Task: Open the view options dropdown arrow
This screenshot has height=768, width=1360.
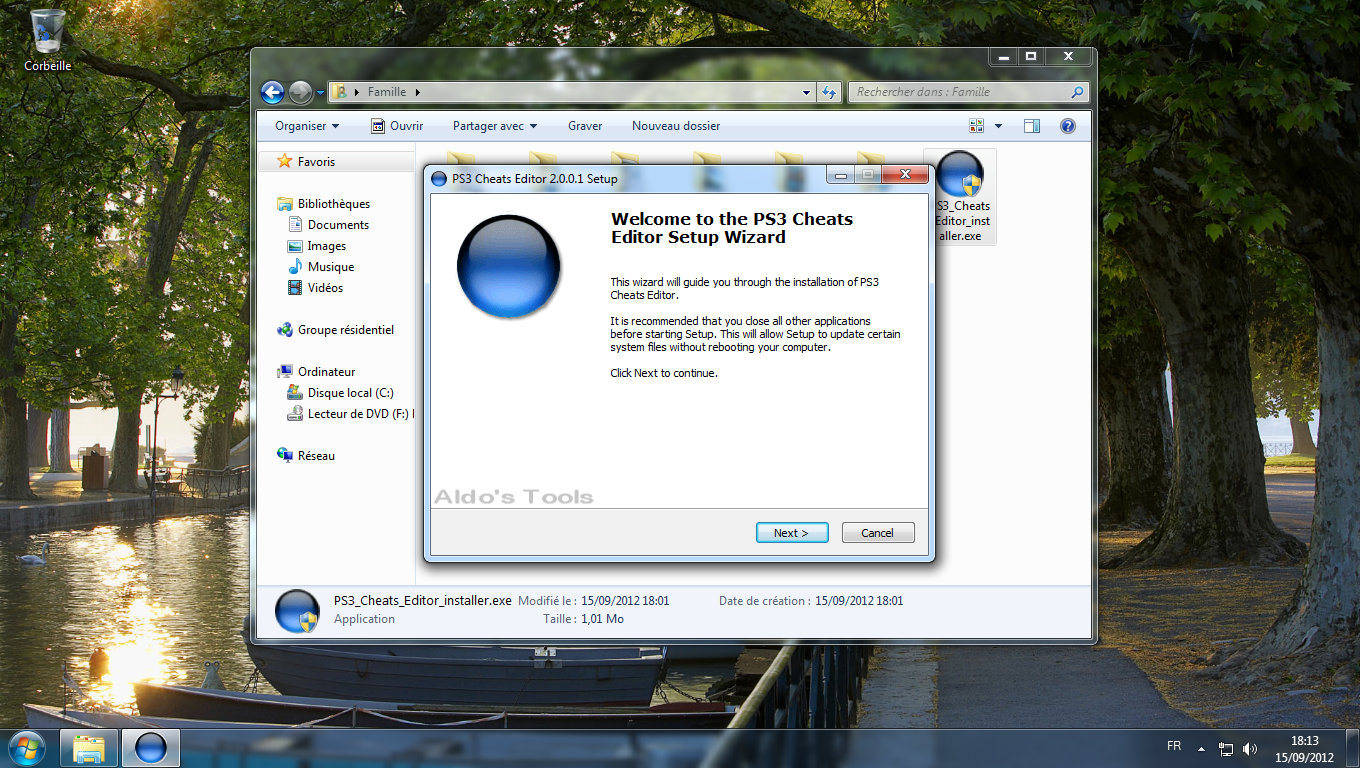Action: pos(998,126)
